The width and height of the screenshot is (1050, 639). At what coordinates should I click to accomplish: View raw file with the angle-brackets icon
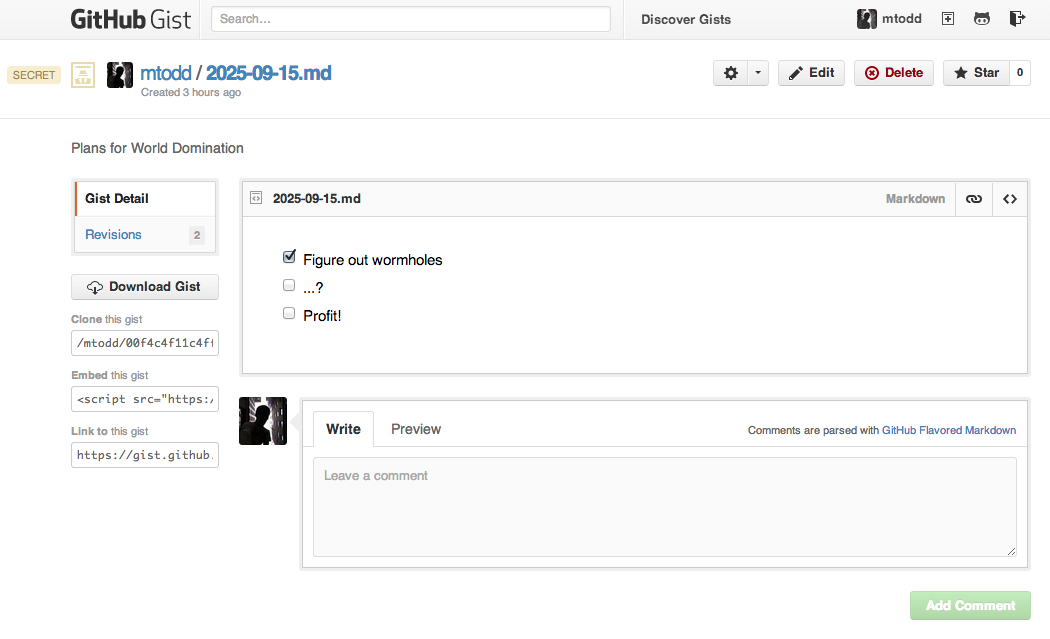(1010, 199)
